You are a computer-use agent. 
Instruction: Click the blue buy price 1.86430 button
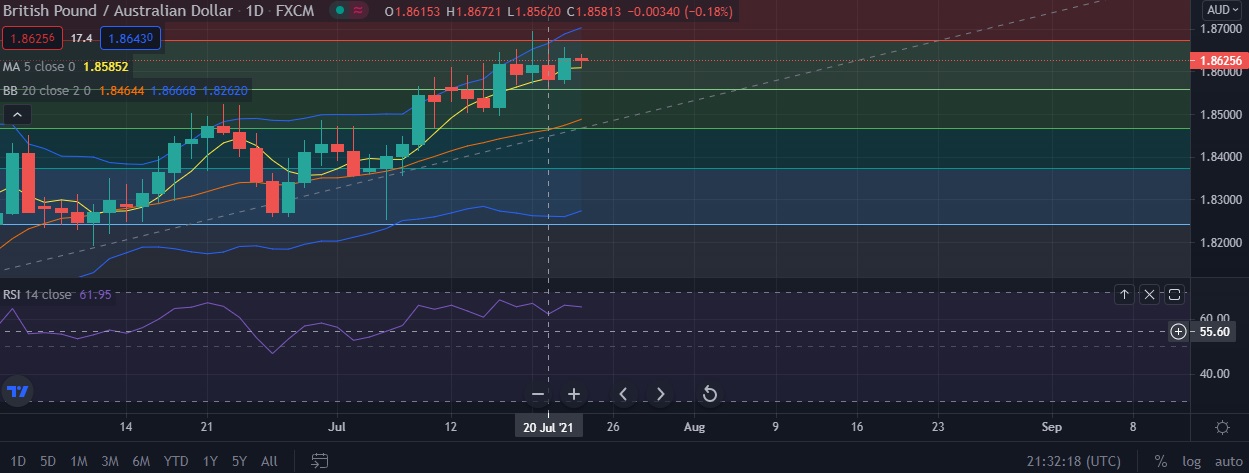coord(131,38)
